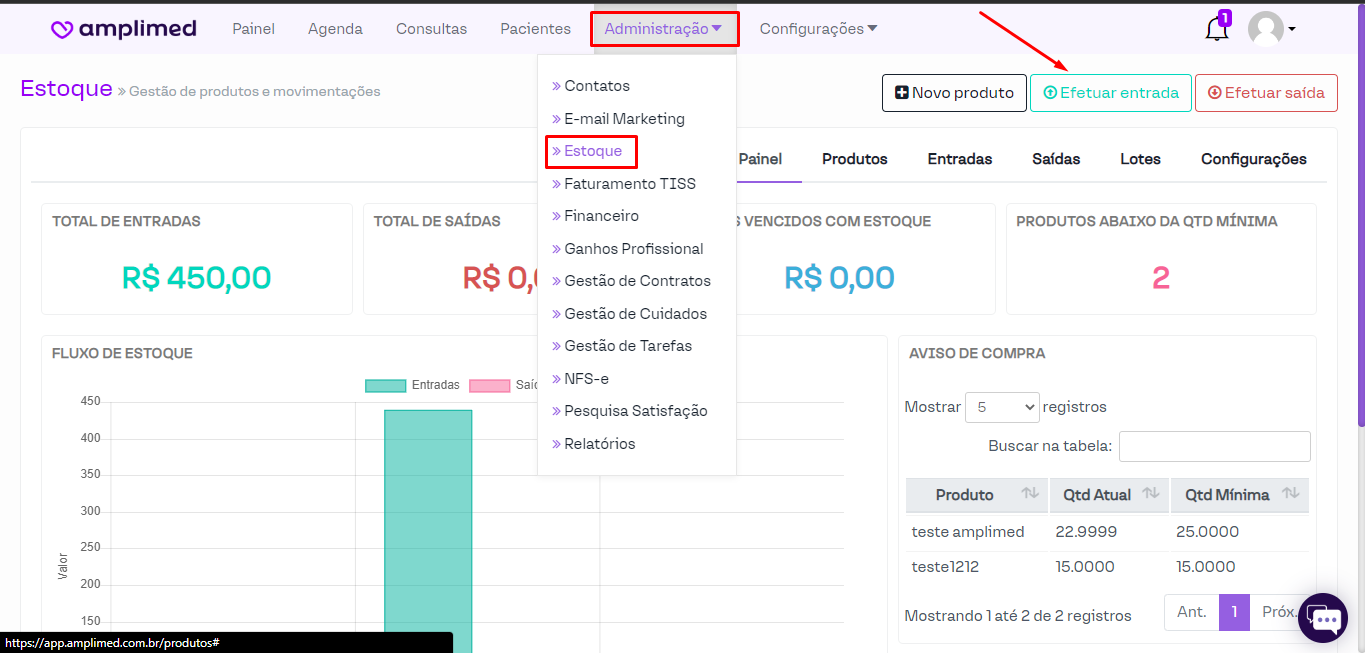Viewport: 1365px width, 653px height.
Task: Open Pacientes in the top navigation
Action: (535, 29)
